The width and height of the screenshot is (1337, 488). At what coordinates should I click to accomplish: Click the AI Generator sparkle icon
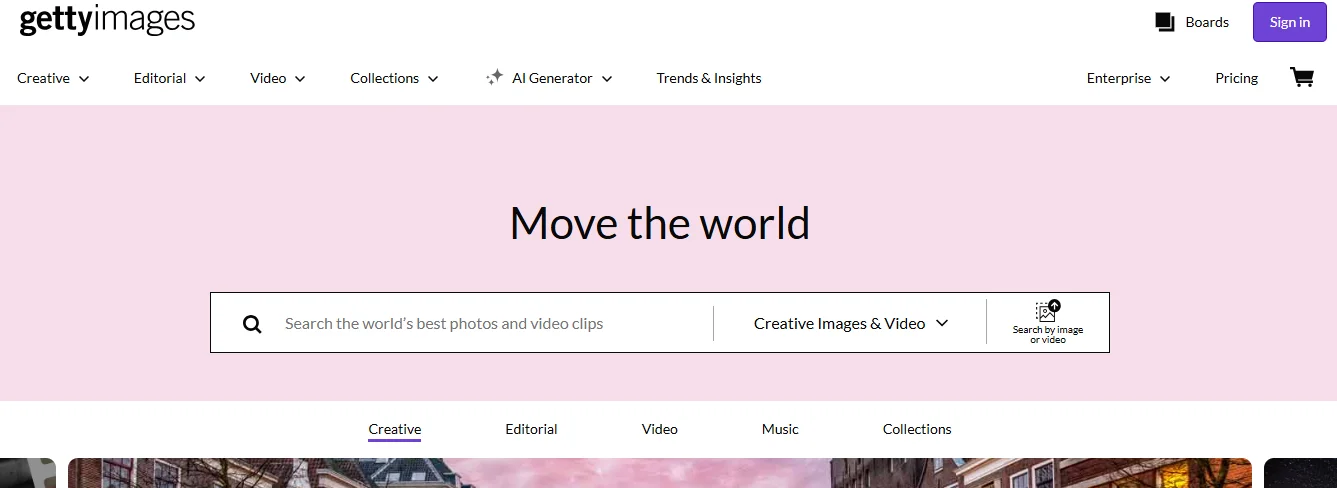(494, 78)
